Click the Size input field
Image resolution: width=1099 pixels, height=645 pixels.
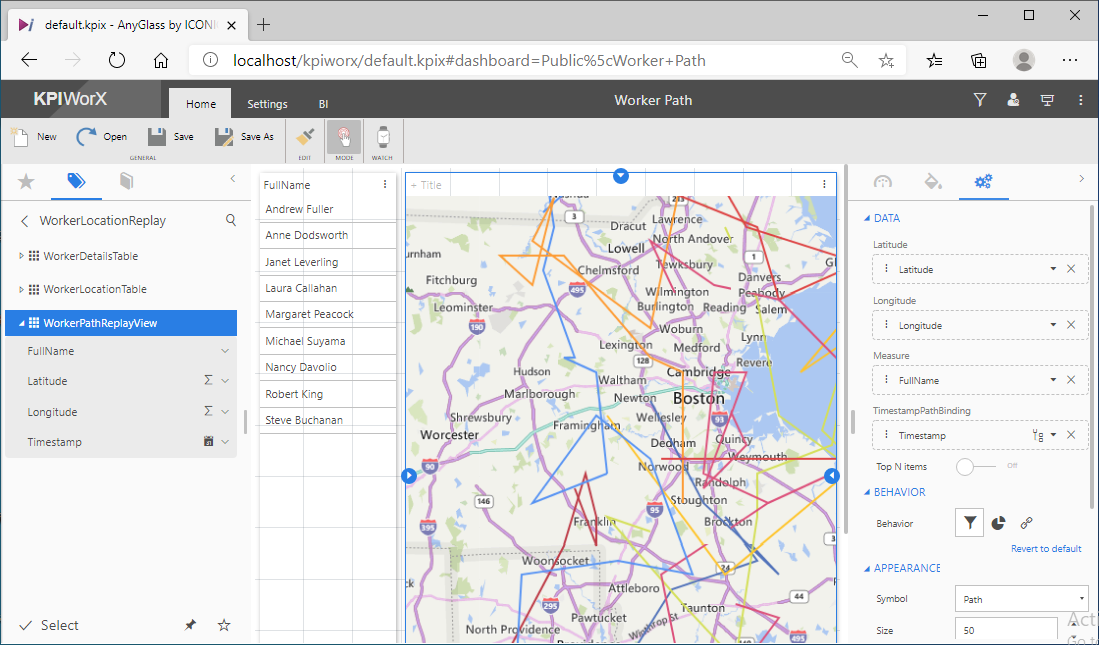tap(1005, 631)
